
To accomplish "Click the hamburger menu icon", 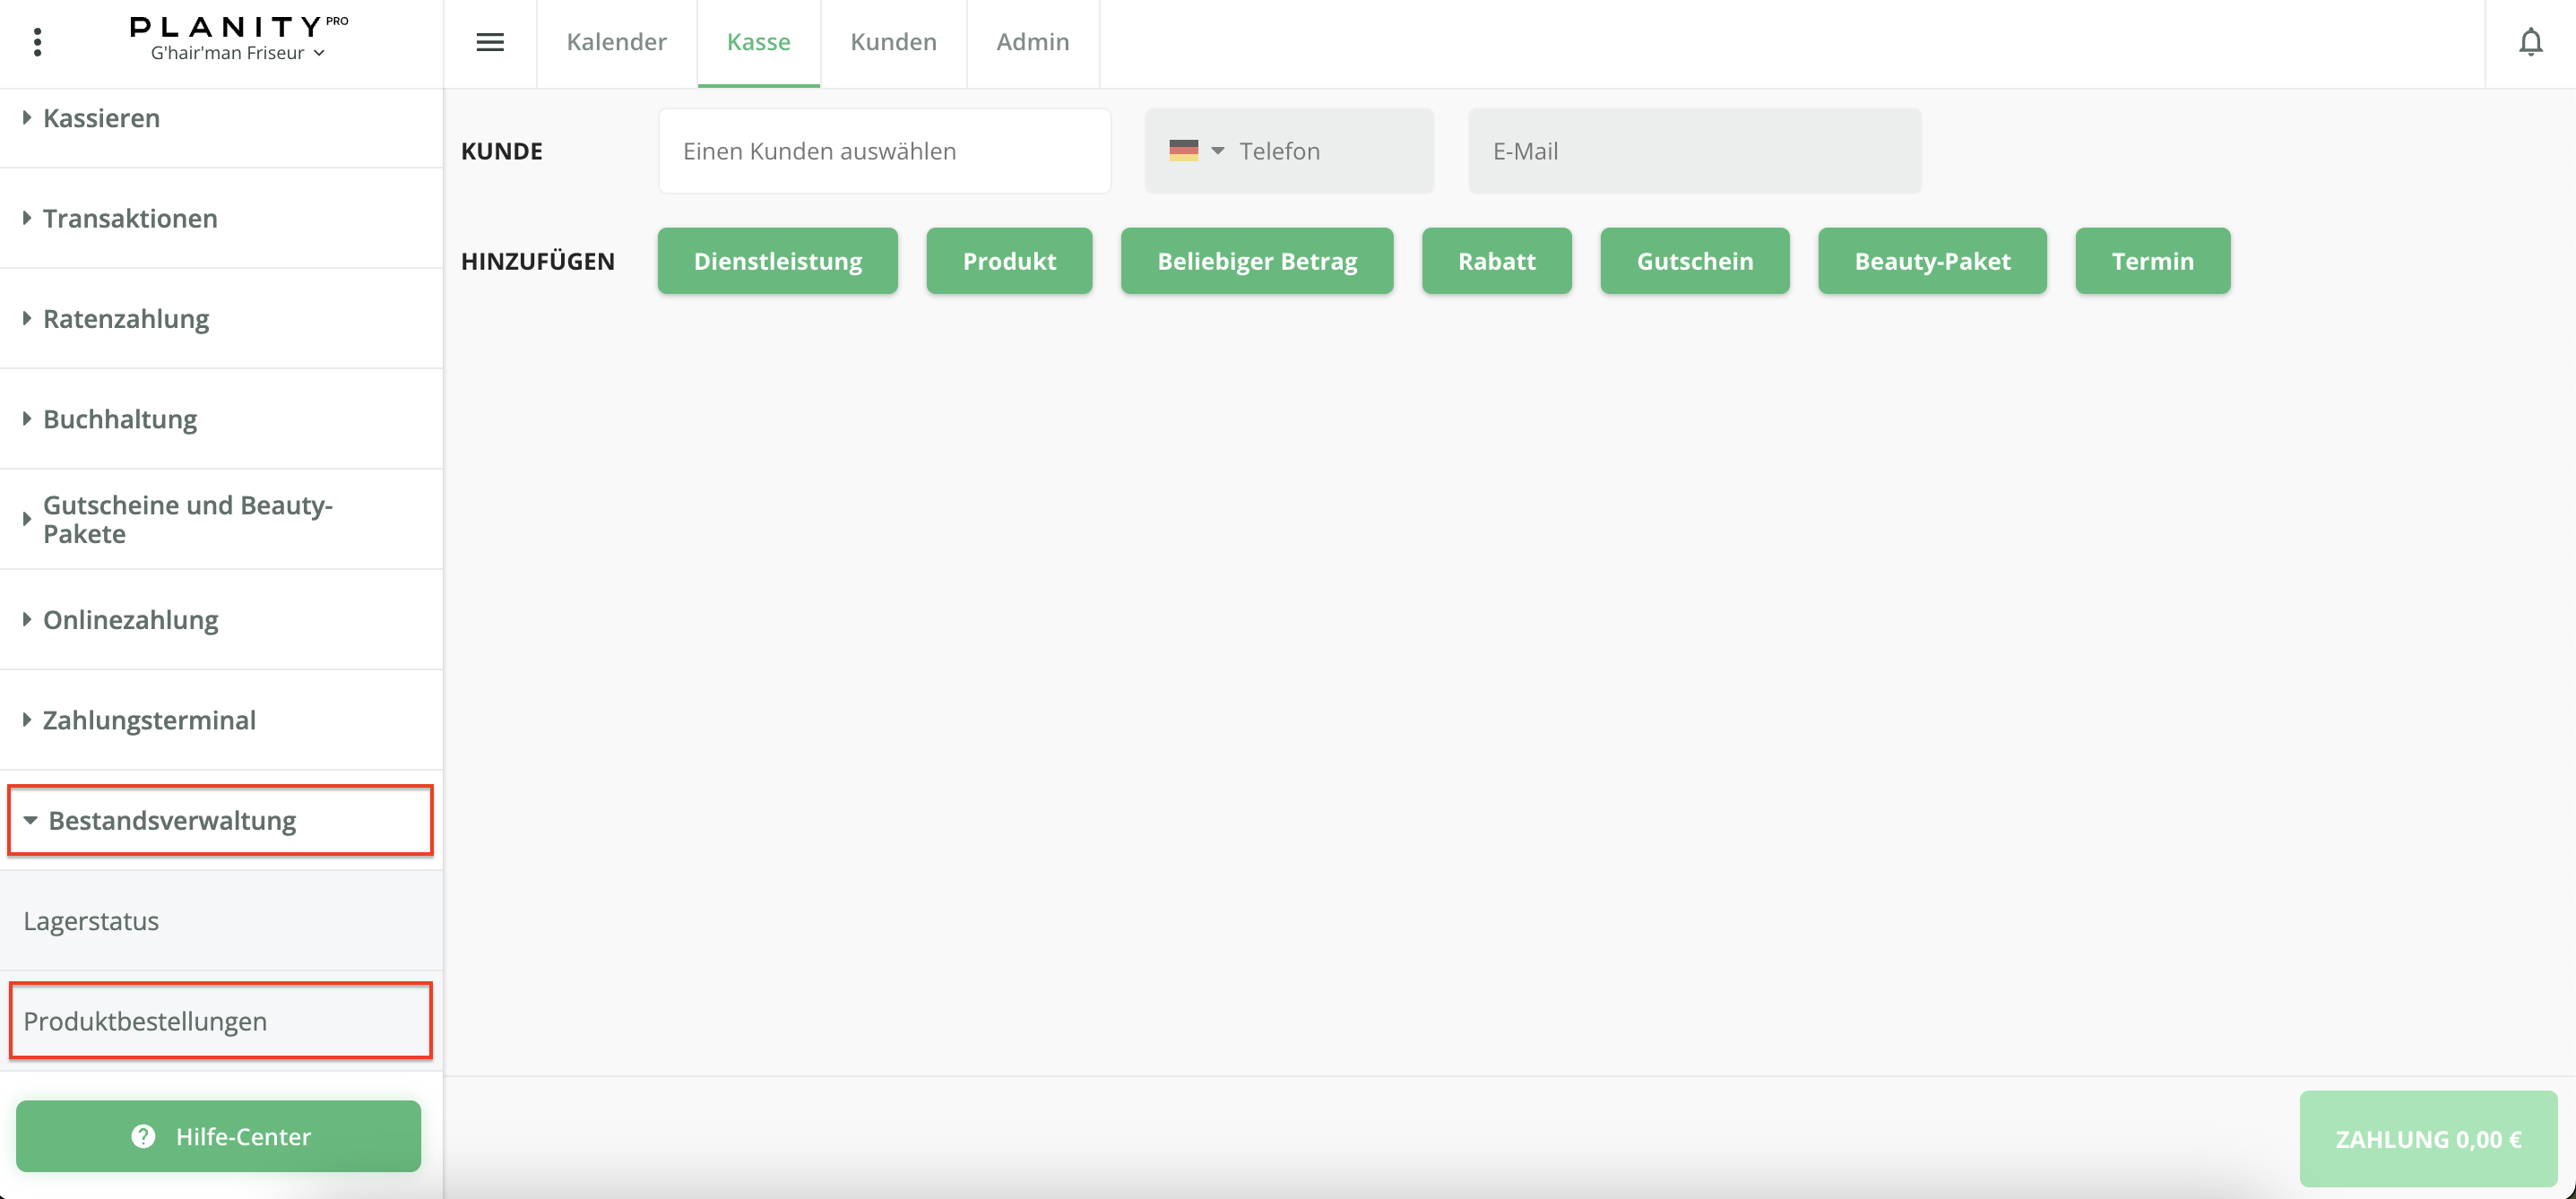I will [x=489, y=42].
